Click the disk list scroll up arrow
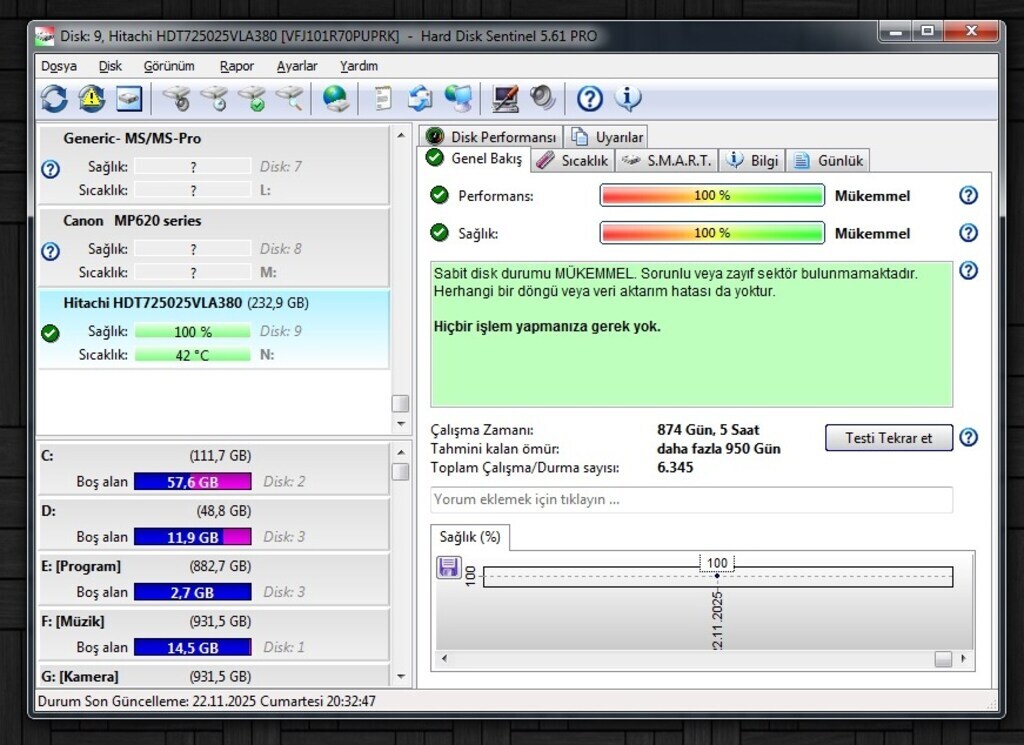1024x745 pixels. (x=401, y=135)
